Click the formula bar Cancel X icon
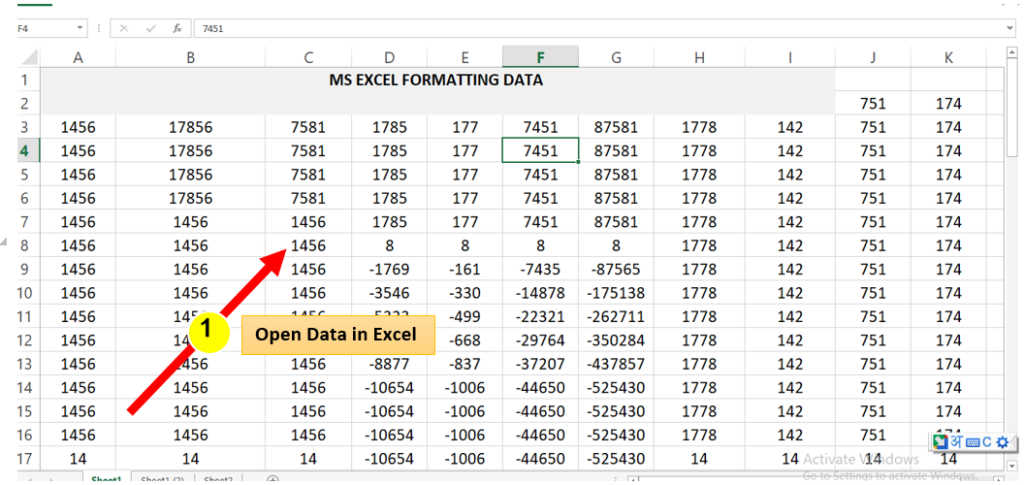Viewport: 1024px width, 485px height. tap(124, 29)
